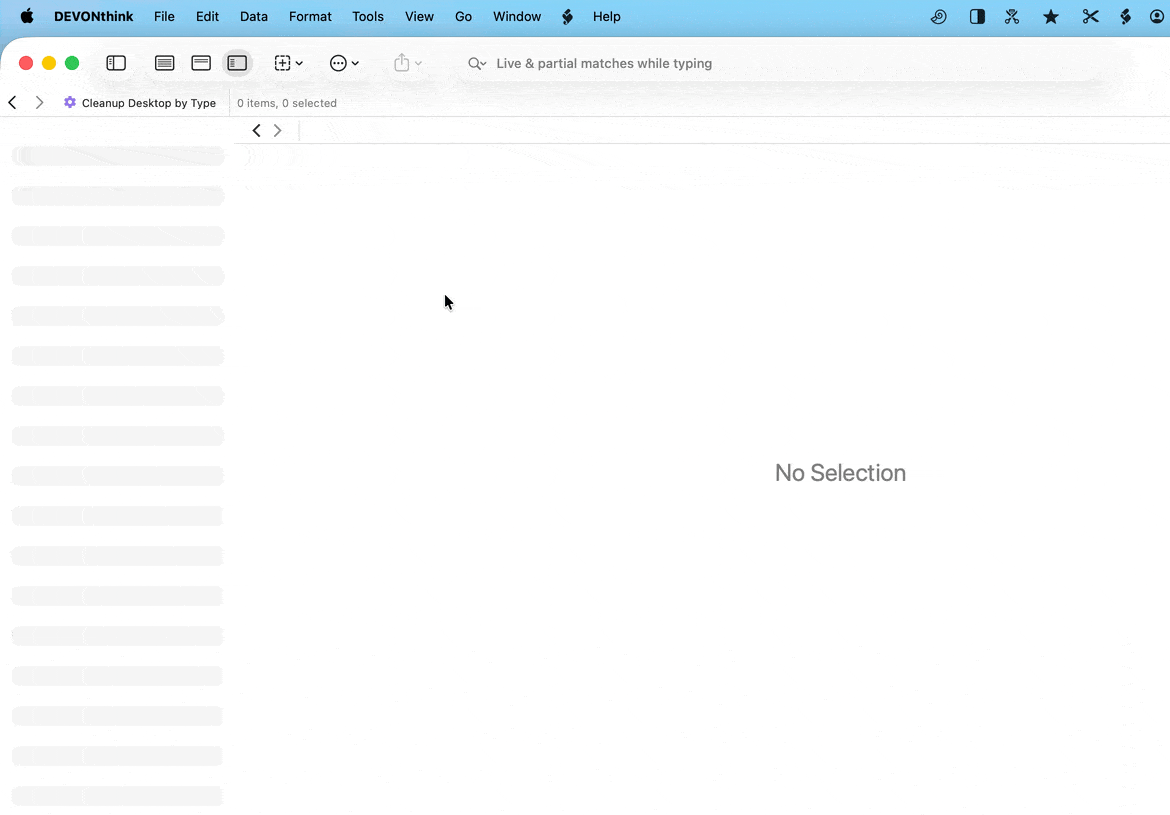
Task: Go forward with the path bar arrow
Action: (x=39, y=102)
